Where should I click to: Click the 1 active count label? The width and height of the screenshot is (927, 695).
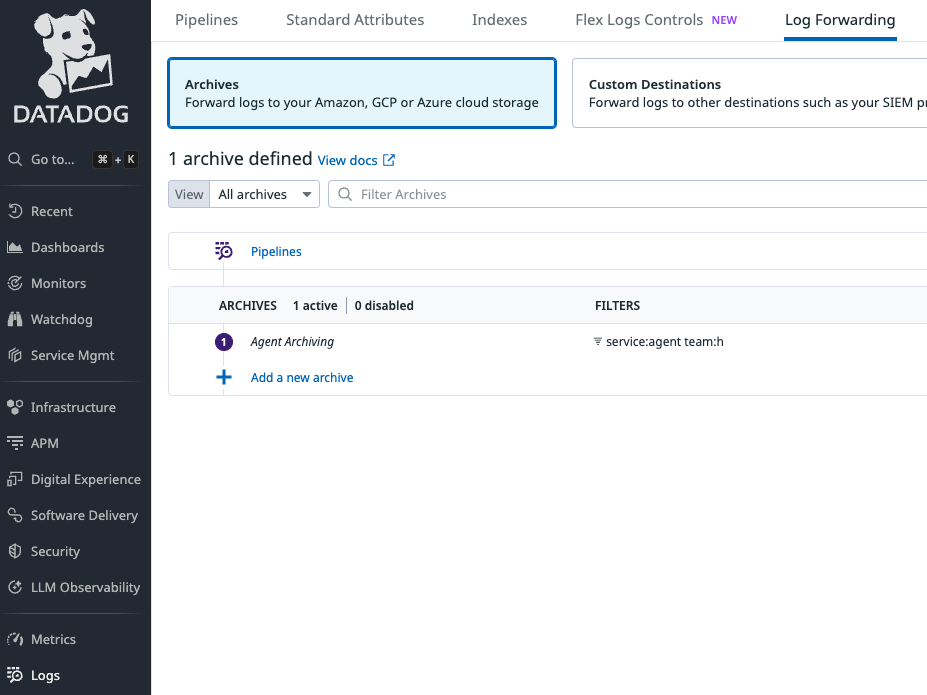point(315,306)
